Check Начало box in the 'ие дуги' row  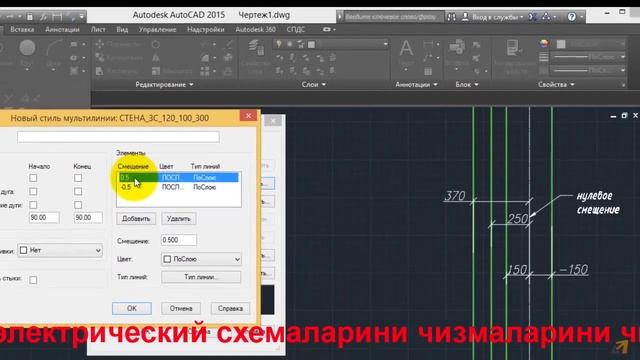point(33,205)
